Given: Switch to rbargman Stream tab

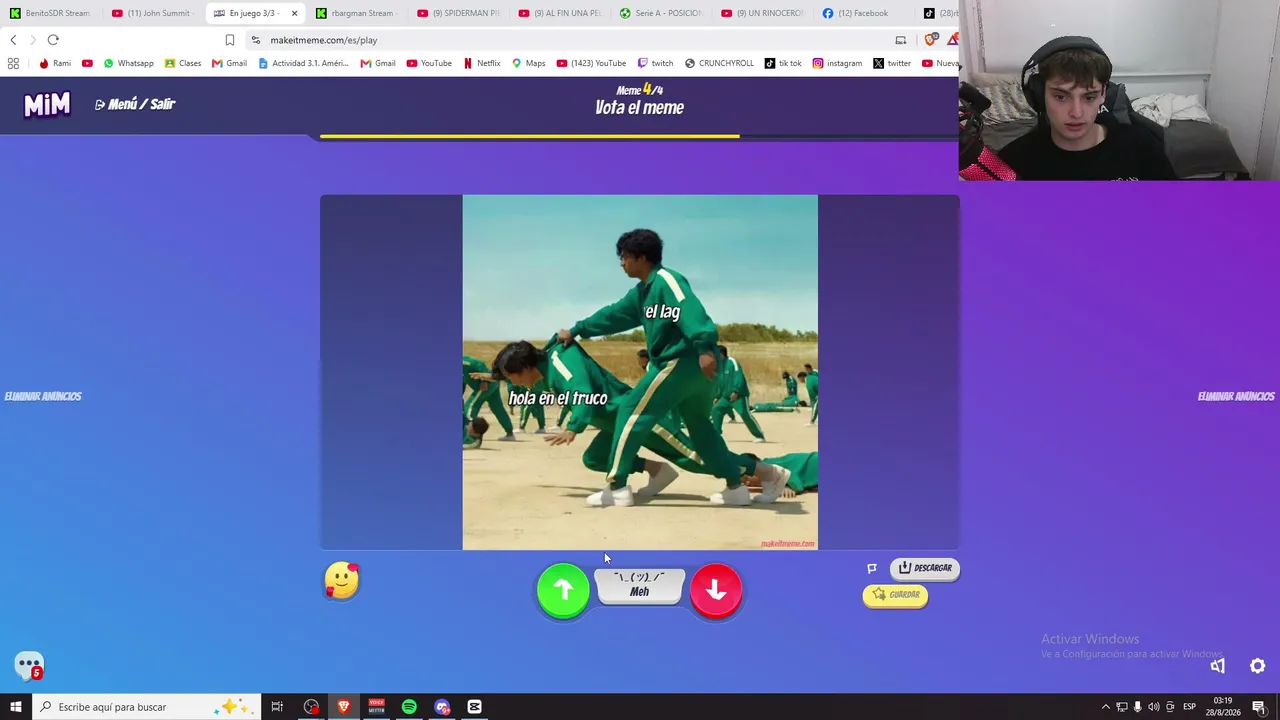Looking at the screenshot, I should tap(355, 13).
